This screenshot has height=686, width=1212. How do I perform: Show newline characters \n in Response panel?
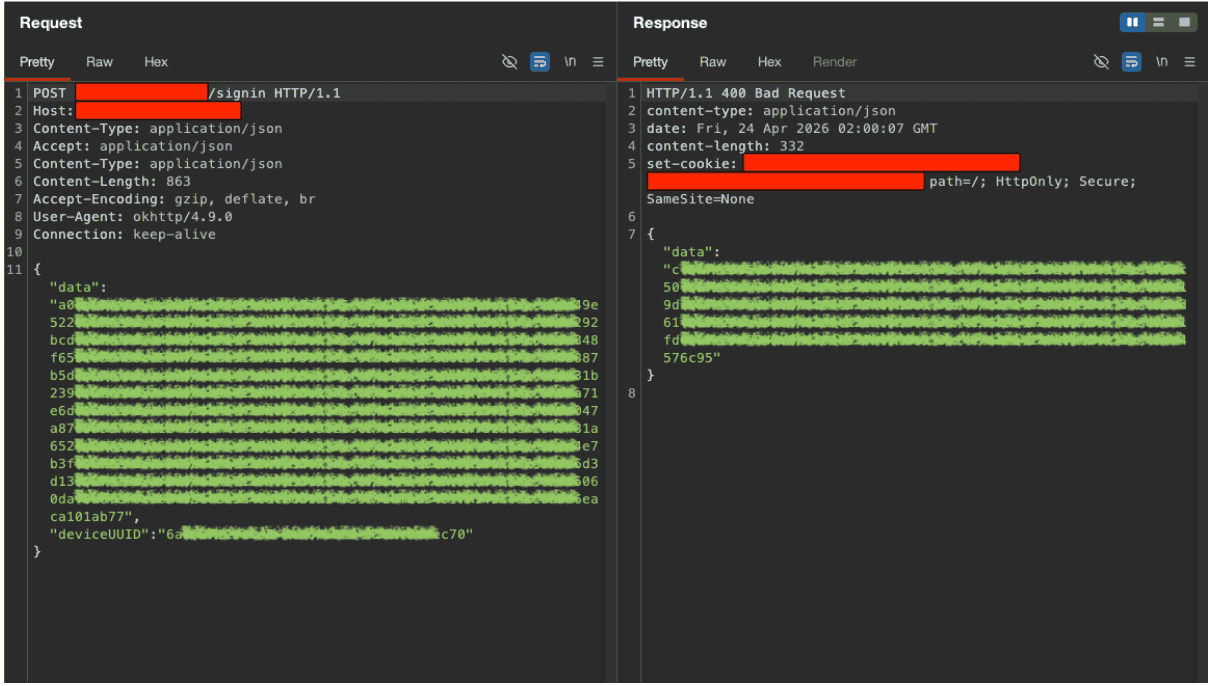tap(1162, 62)
